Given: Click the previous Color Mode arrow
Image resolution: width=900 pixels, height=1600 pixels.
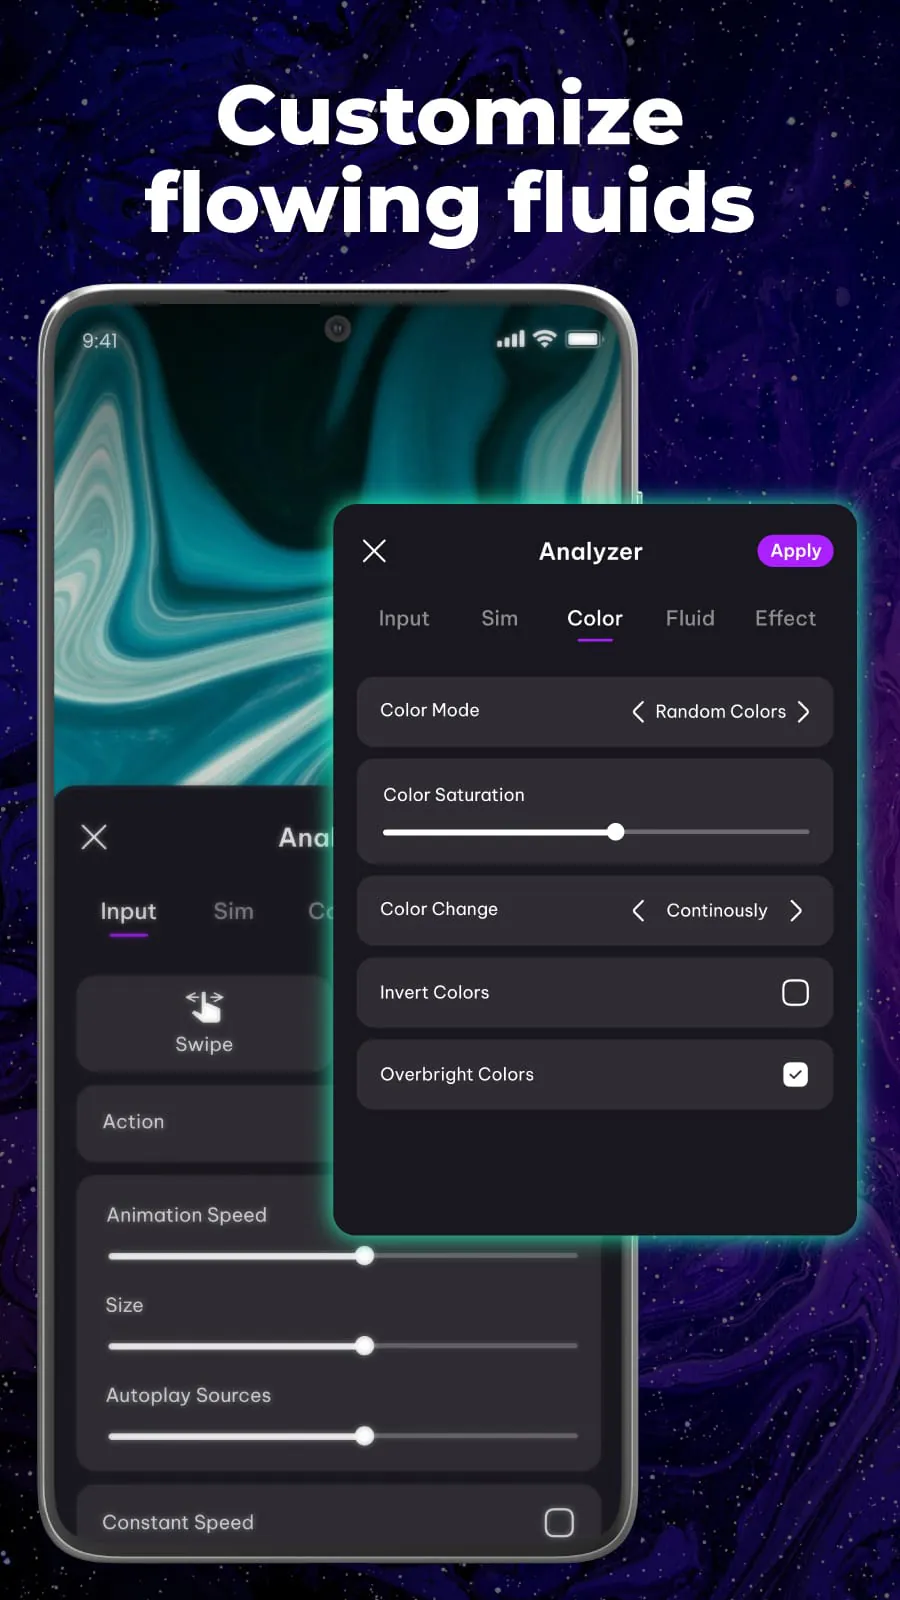Looking at the screenshot, I should 638,712.
